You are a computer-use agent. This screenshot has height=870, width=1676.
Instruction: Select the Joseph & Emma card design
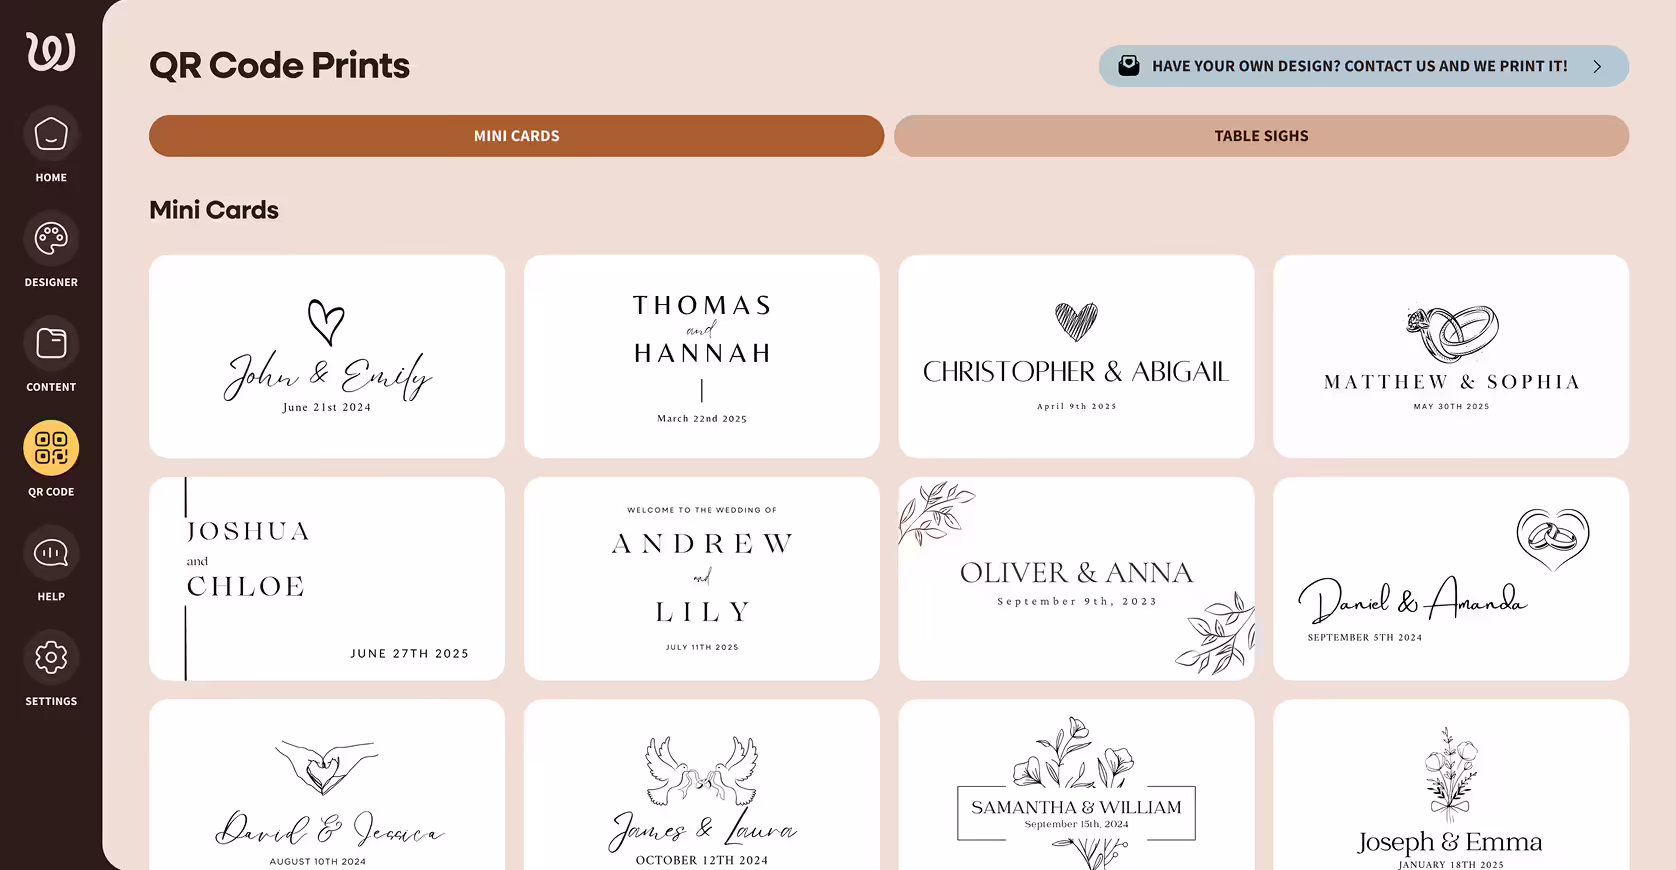pos(1451,785)
